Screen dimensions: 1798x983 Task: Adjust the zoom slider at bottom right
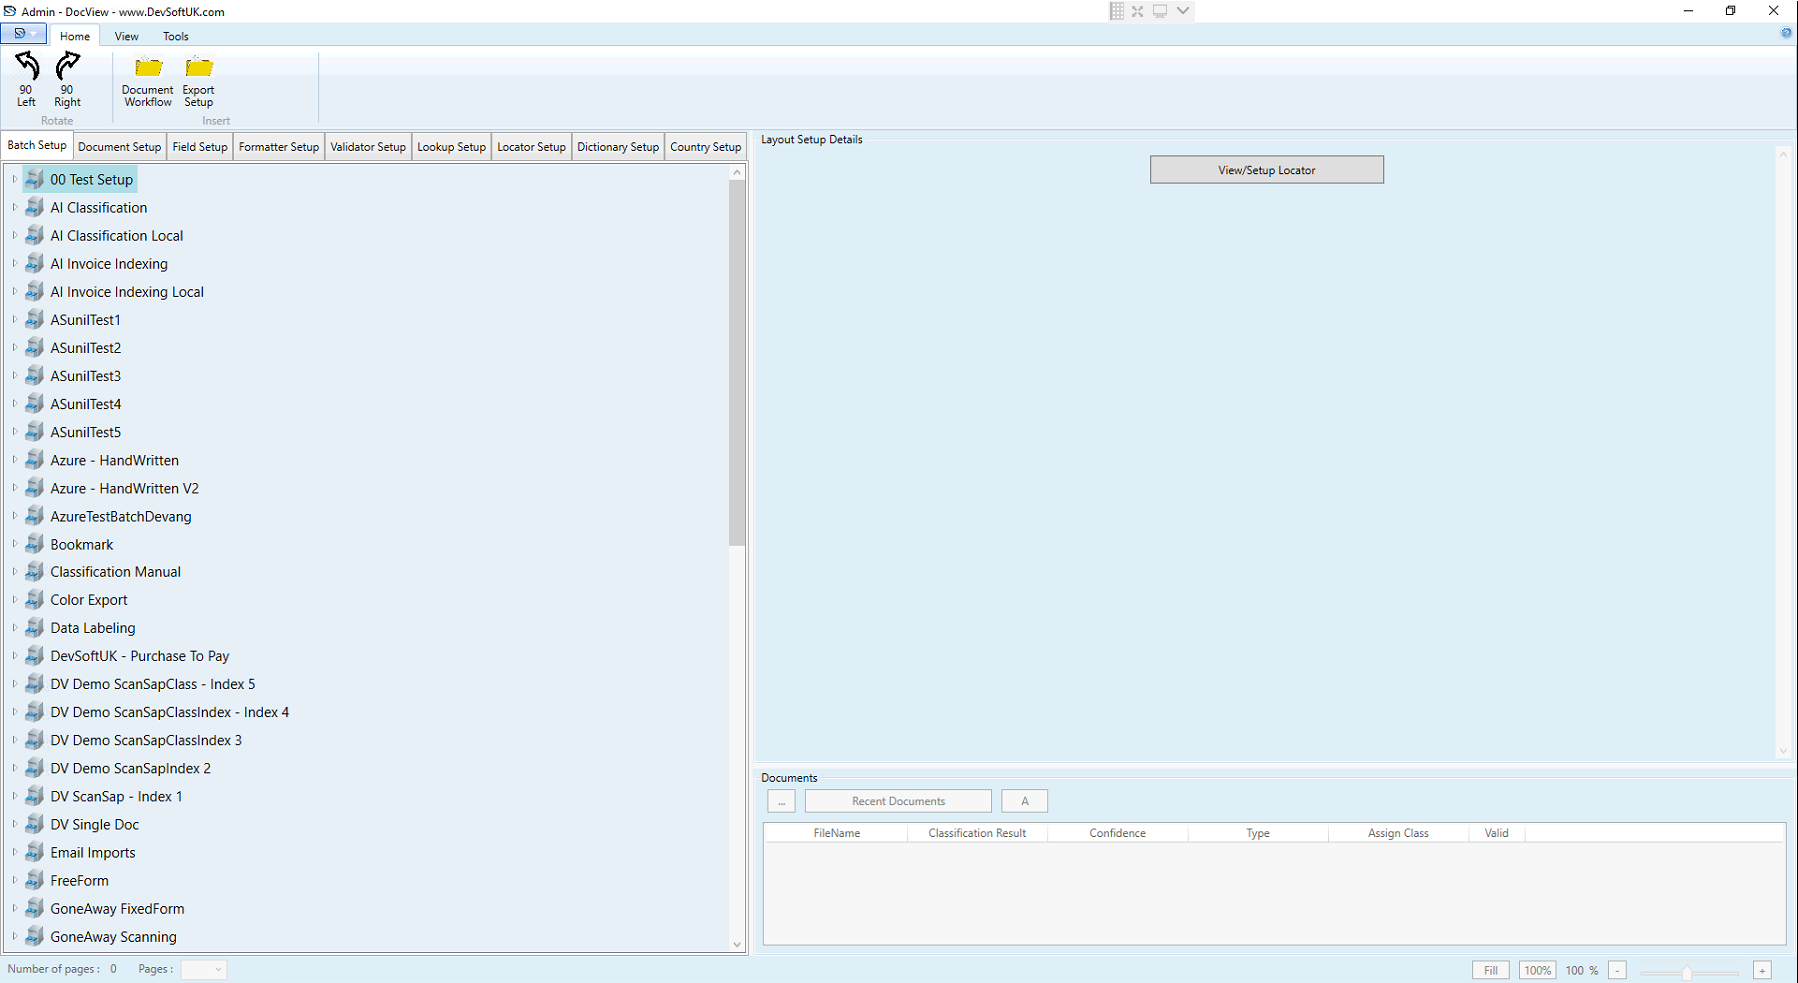(x=1688, y=970)
